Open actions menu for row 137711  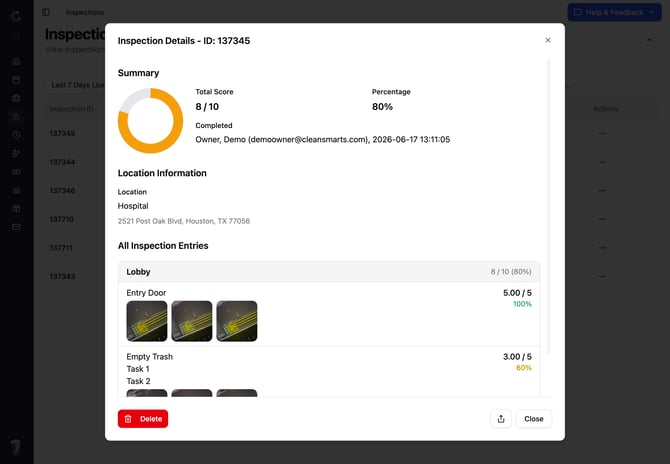point(602,248)
